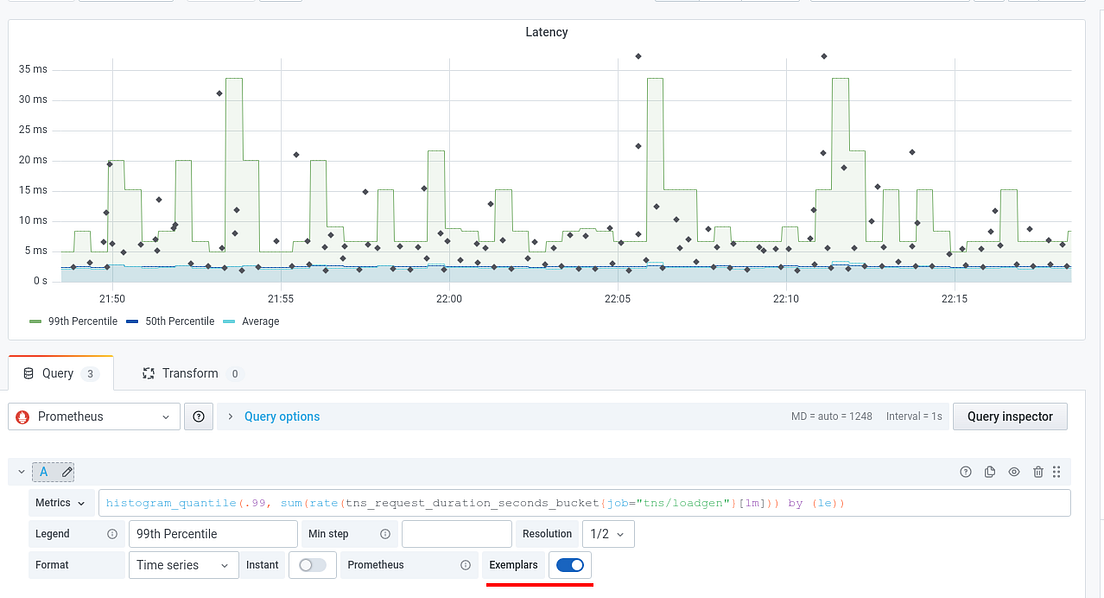Open the Format dropdown showing Time series
The width and height of the screenshot is (1104, 598).
coord(183,565)
